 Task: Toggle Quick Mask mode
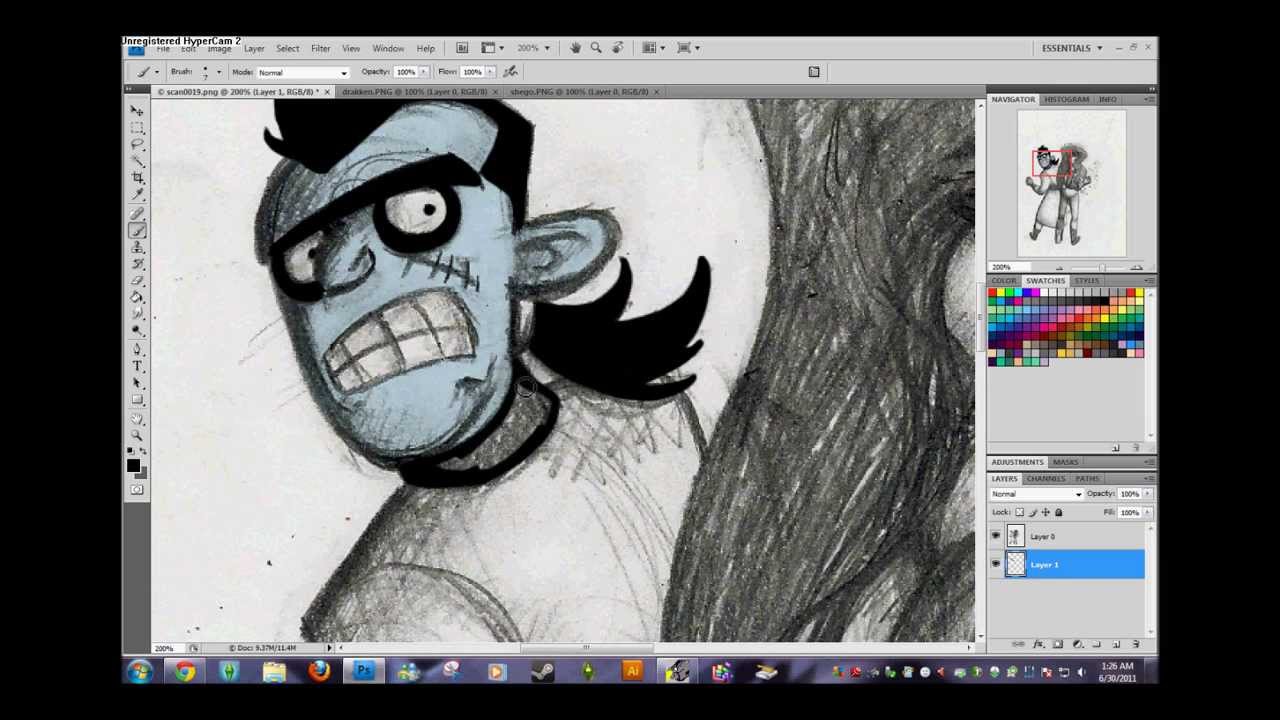tap(137, 490)
